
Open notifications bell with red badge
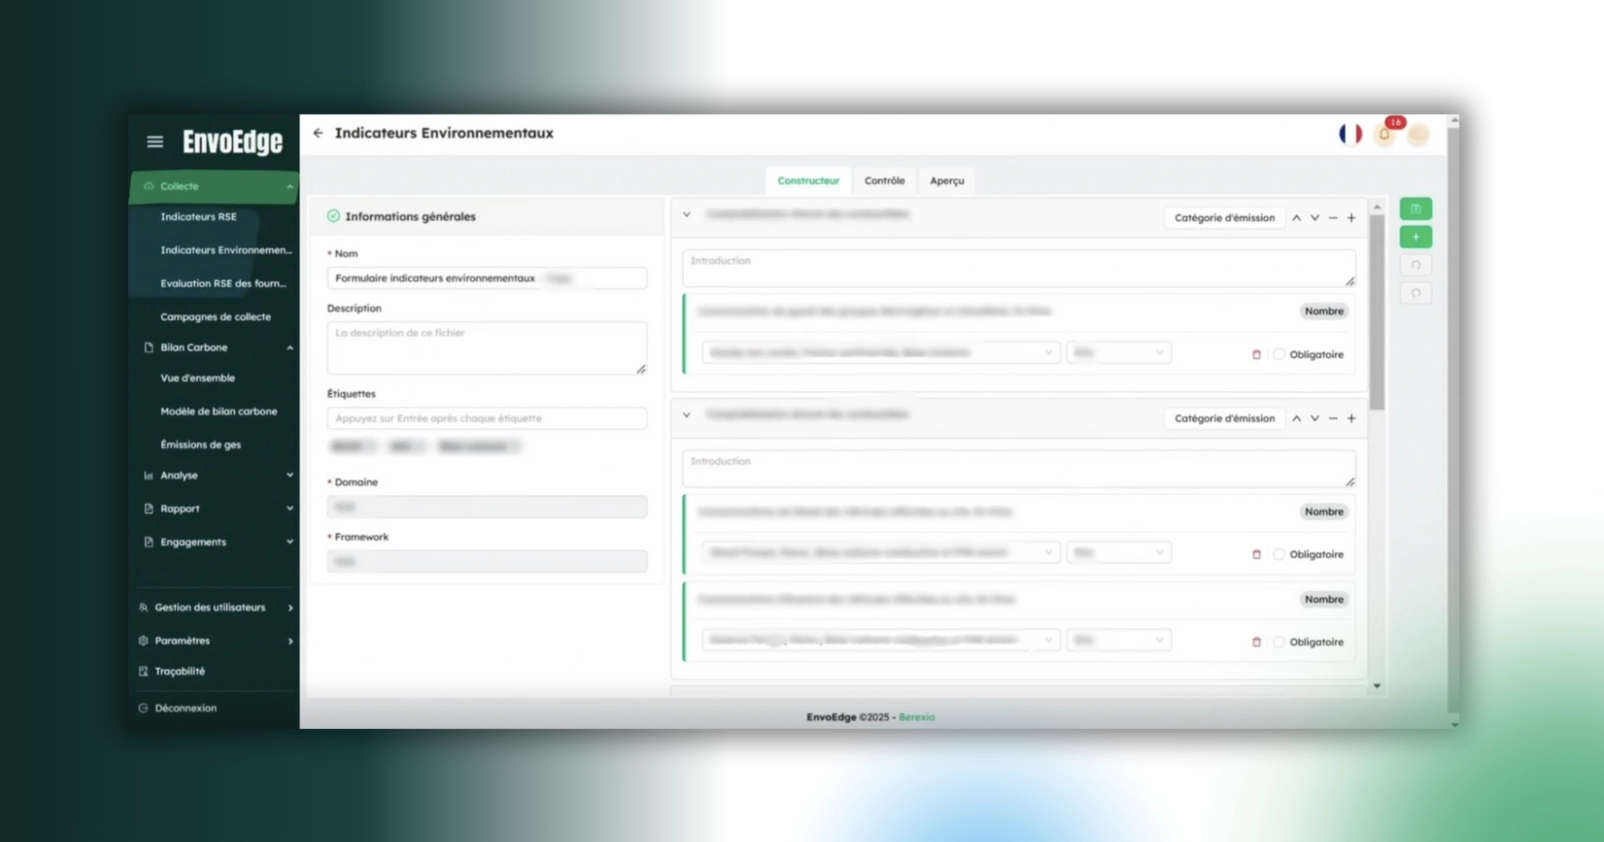point(1386,134)
